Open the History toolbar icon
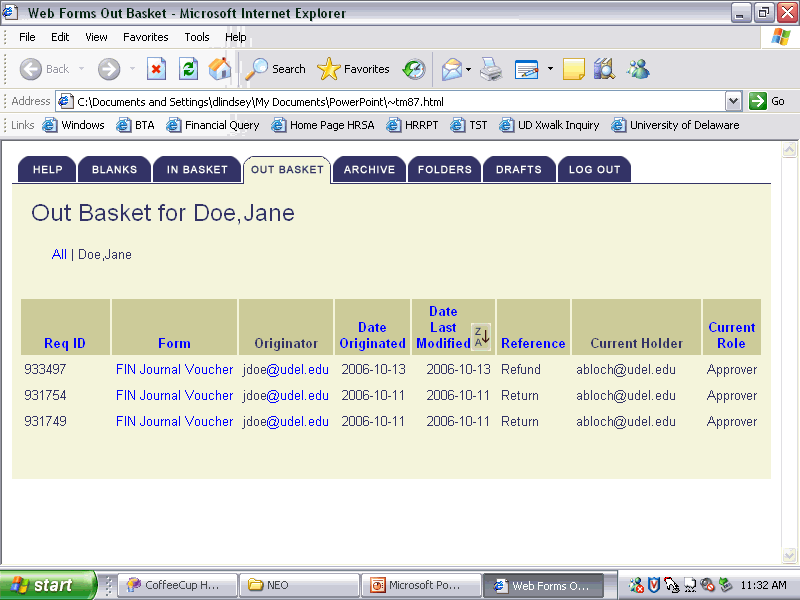Viewport: 800px width, 600px height. [x=414, y=69]
